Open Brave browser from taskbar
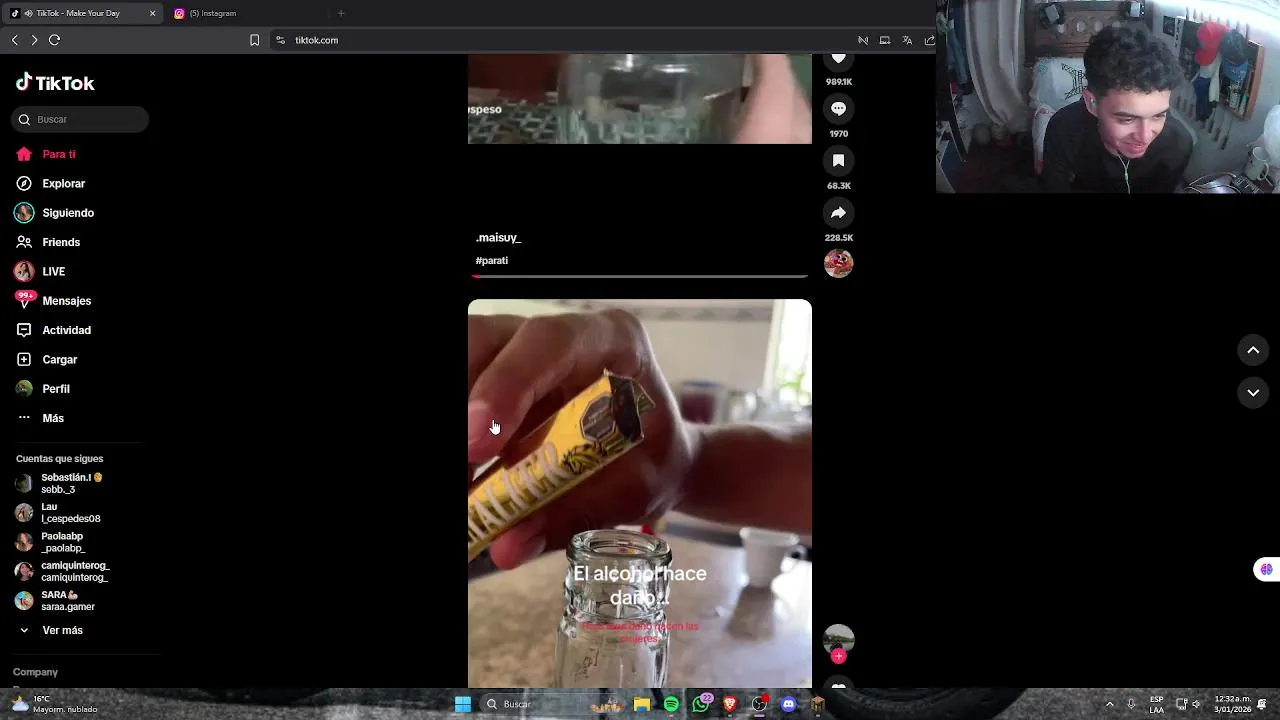Screen dimensions: 1280x720 point(731,704)
